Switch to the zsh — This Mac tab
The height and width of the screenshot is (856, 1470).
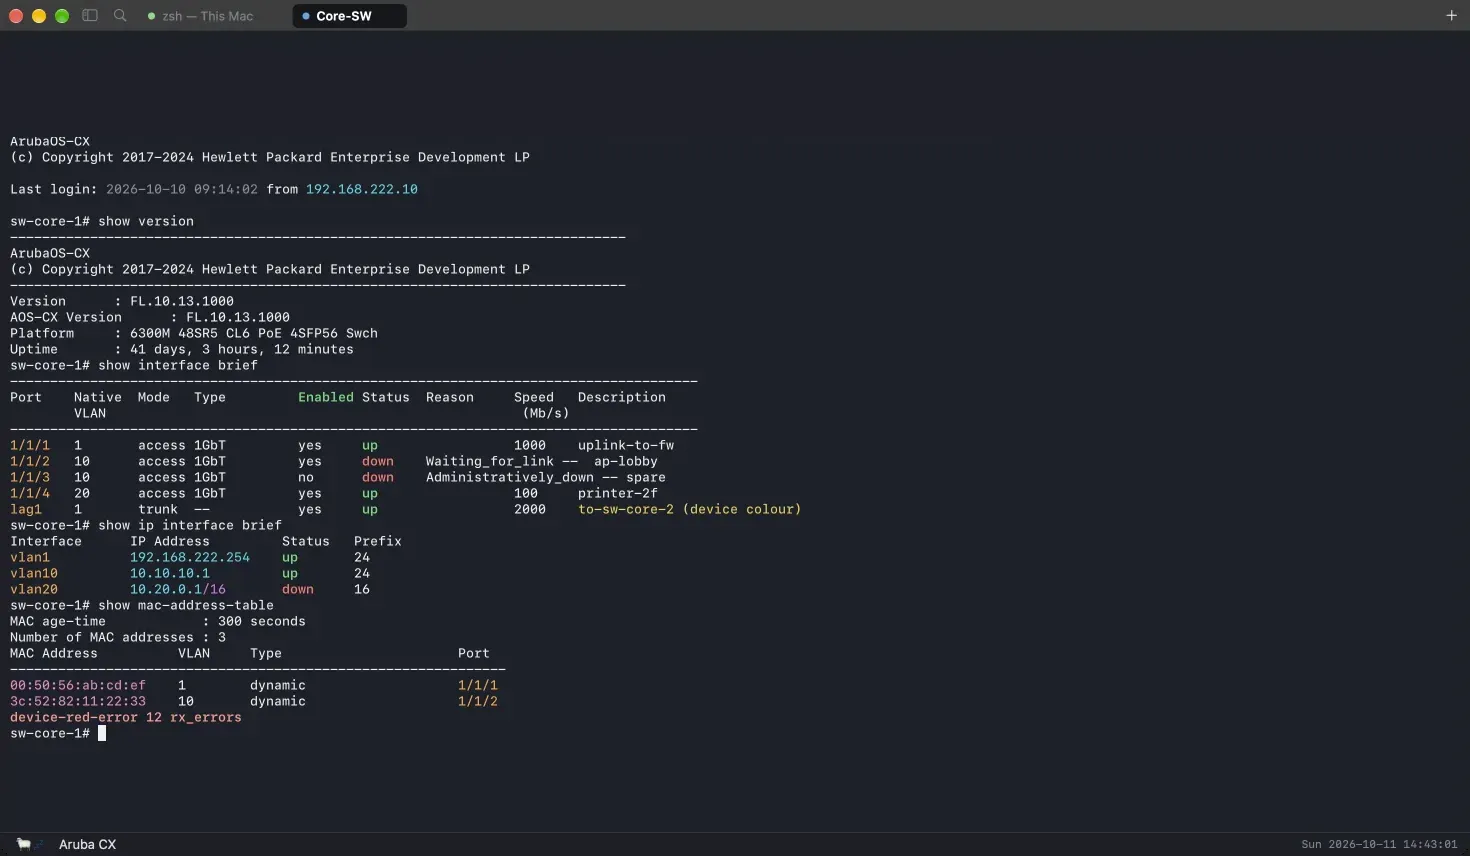click(x=200, y=16)
